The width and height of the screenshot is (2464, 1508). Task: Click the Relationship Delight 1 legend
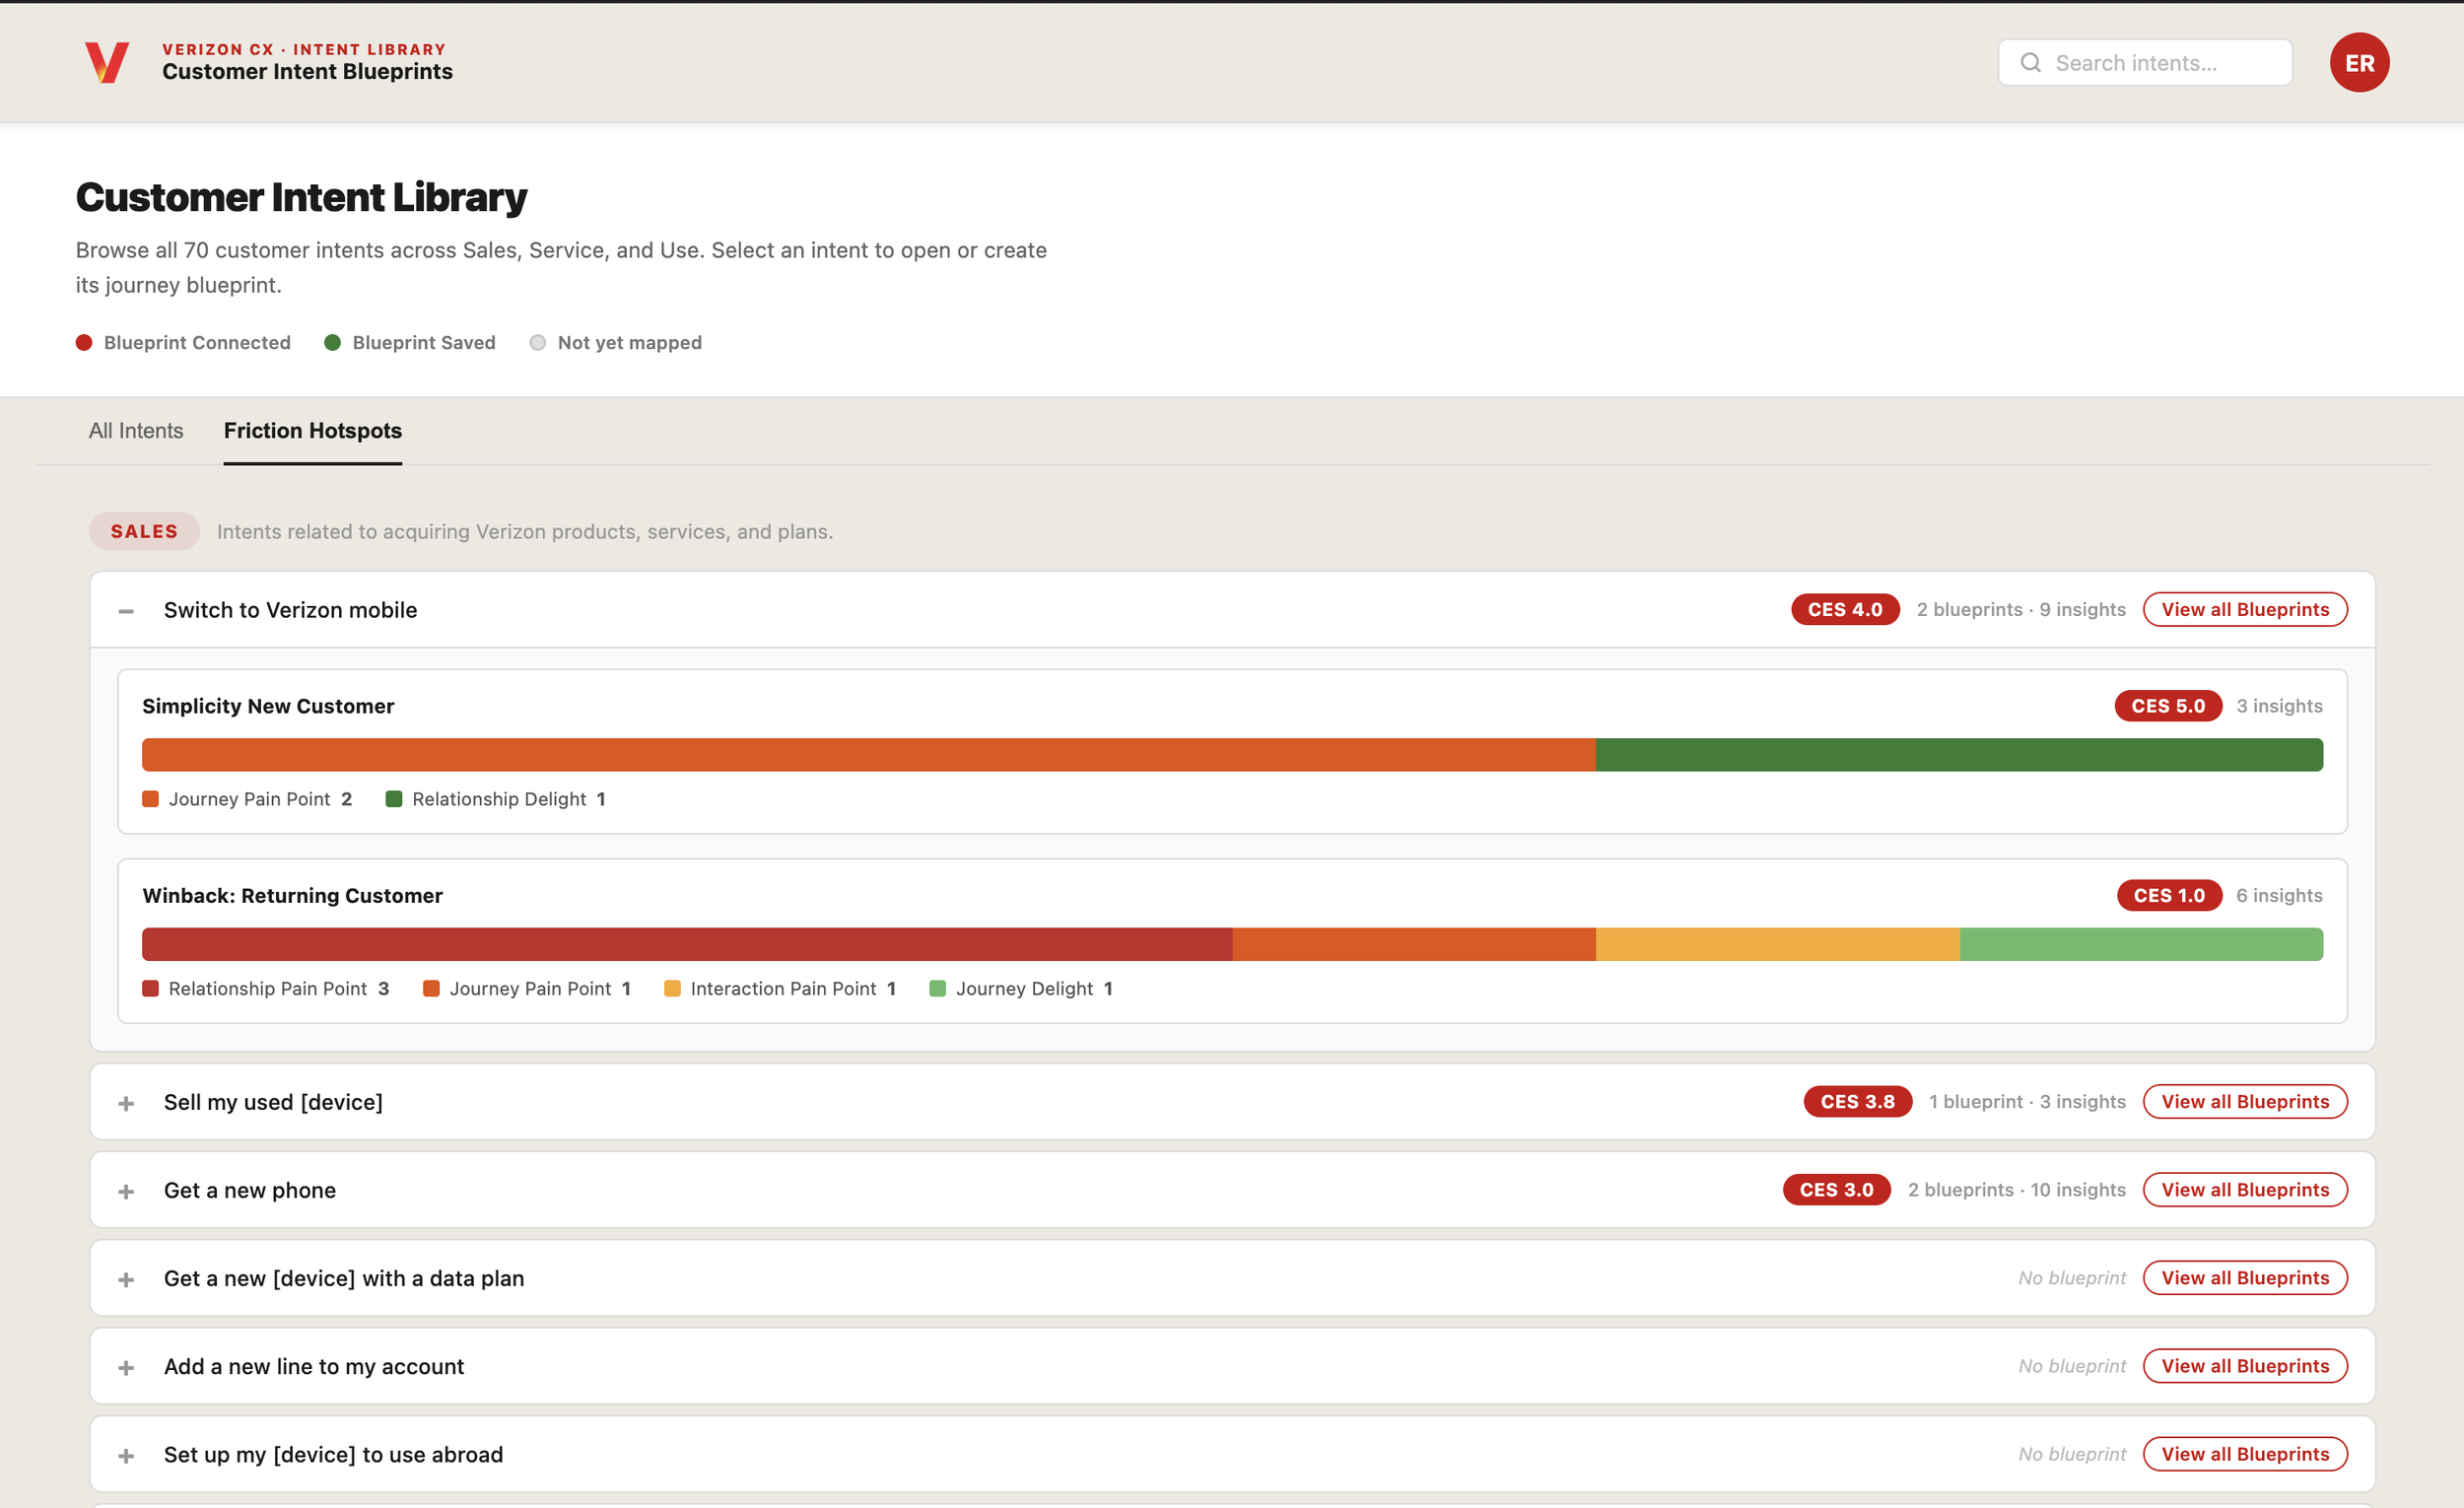click(496, 799)
